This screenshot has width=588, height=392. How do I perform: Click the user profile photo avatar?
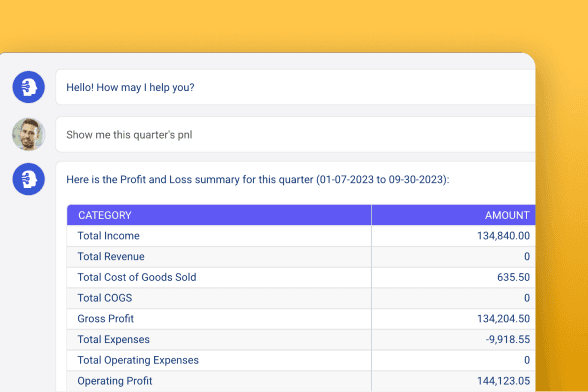click(28, 134)
